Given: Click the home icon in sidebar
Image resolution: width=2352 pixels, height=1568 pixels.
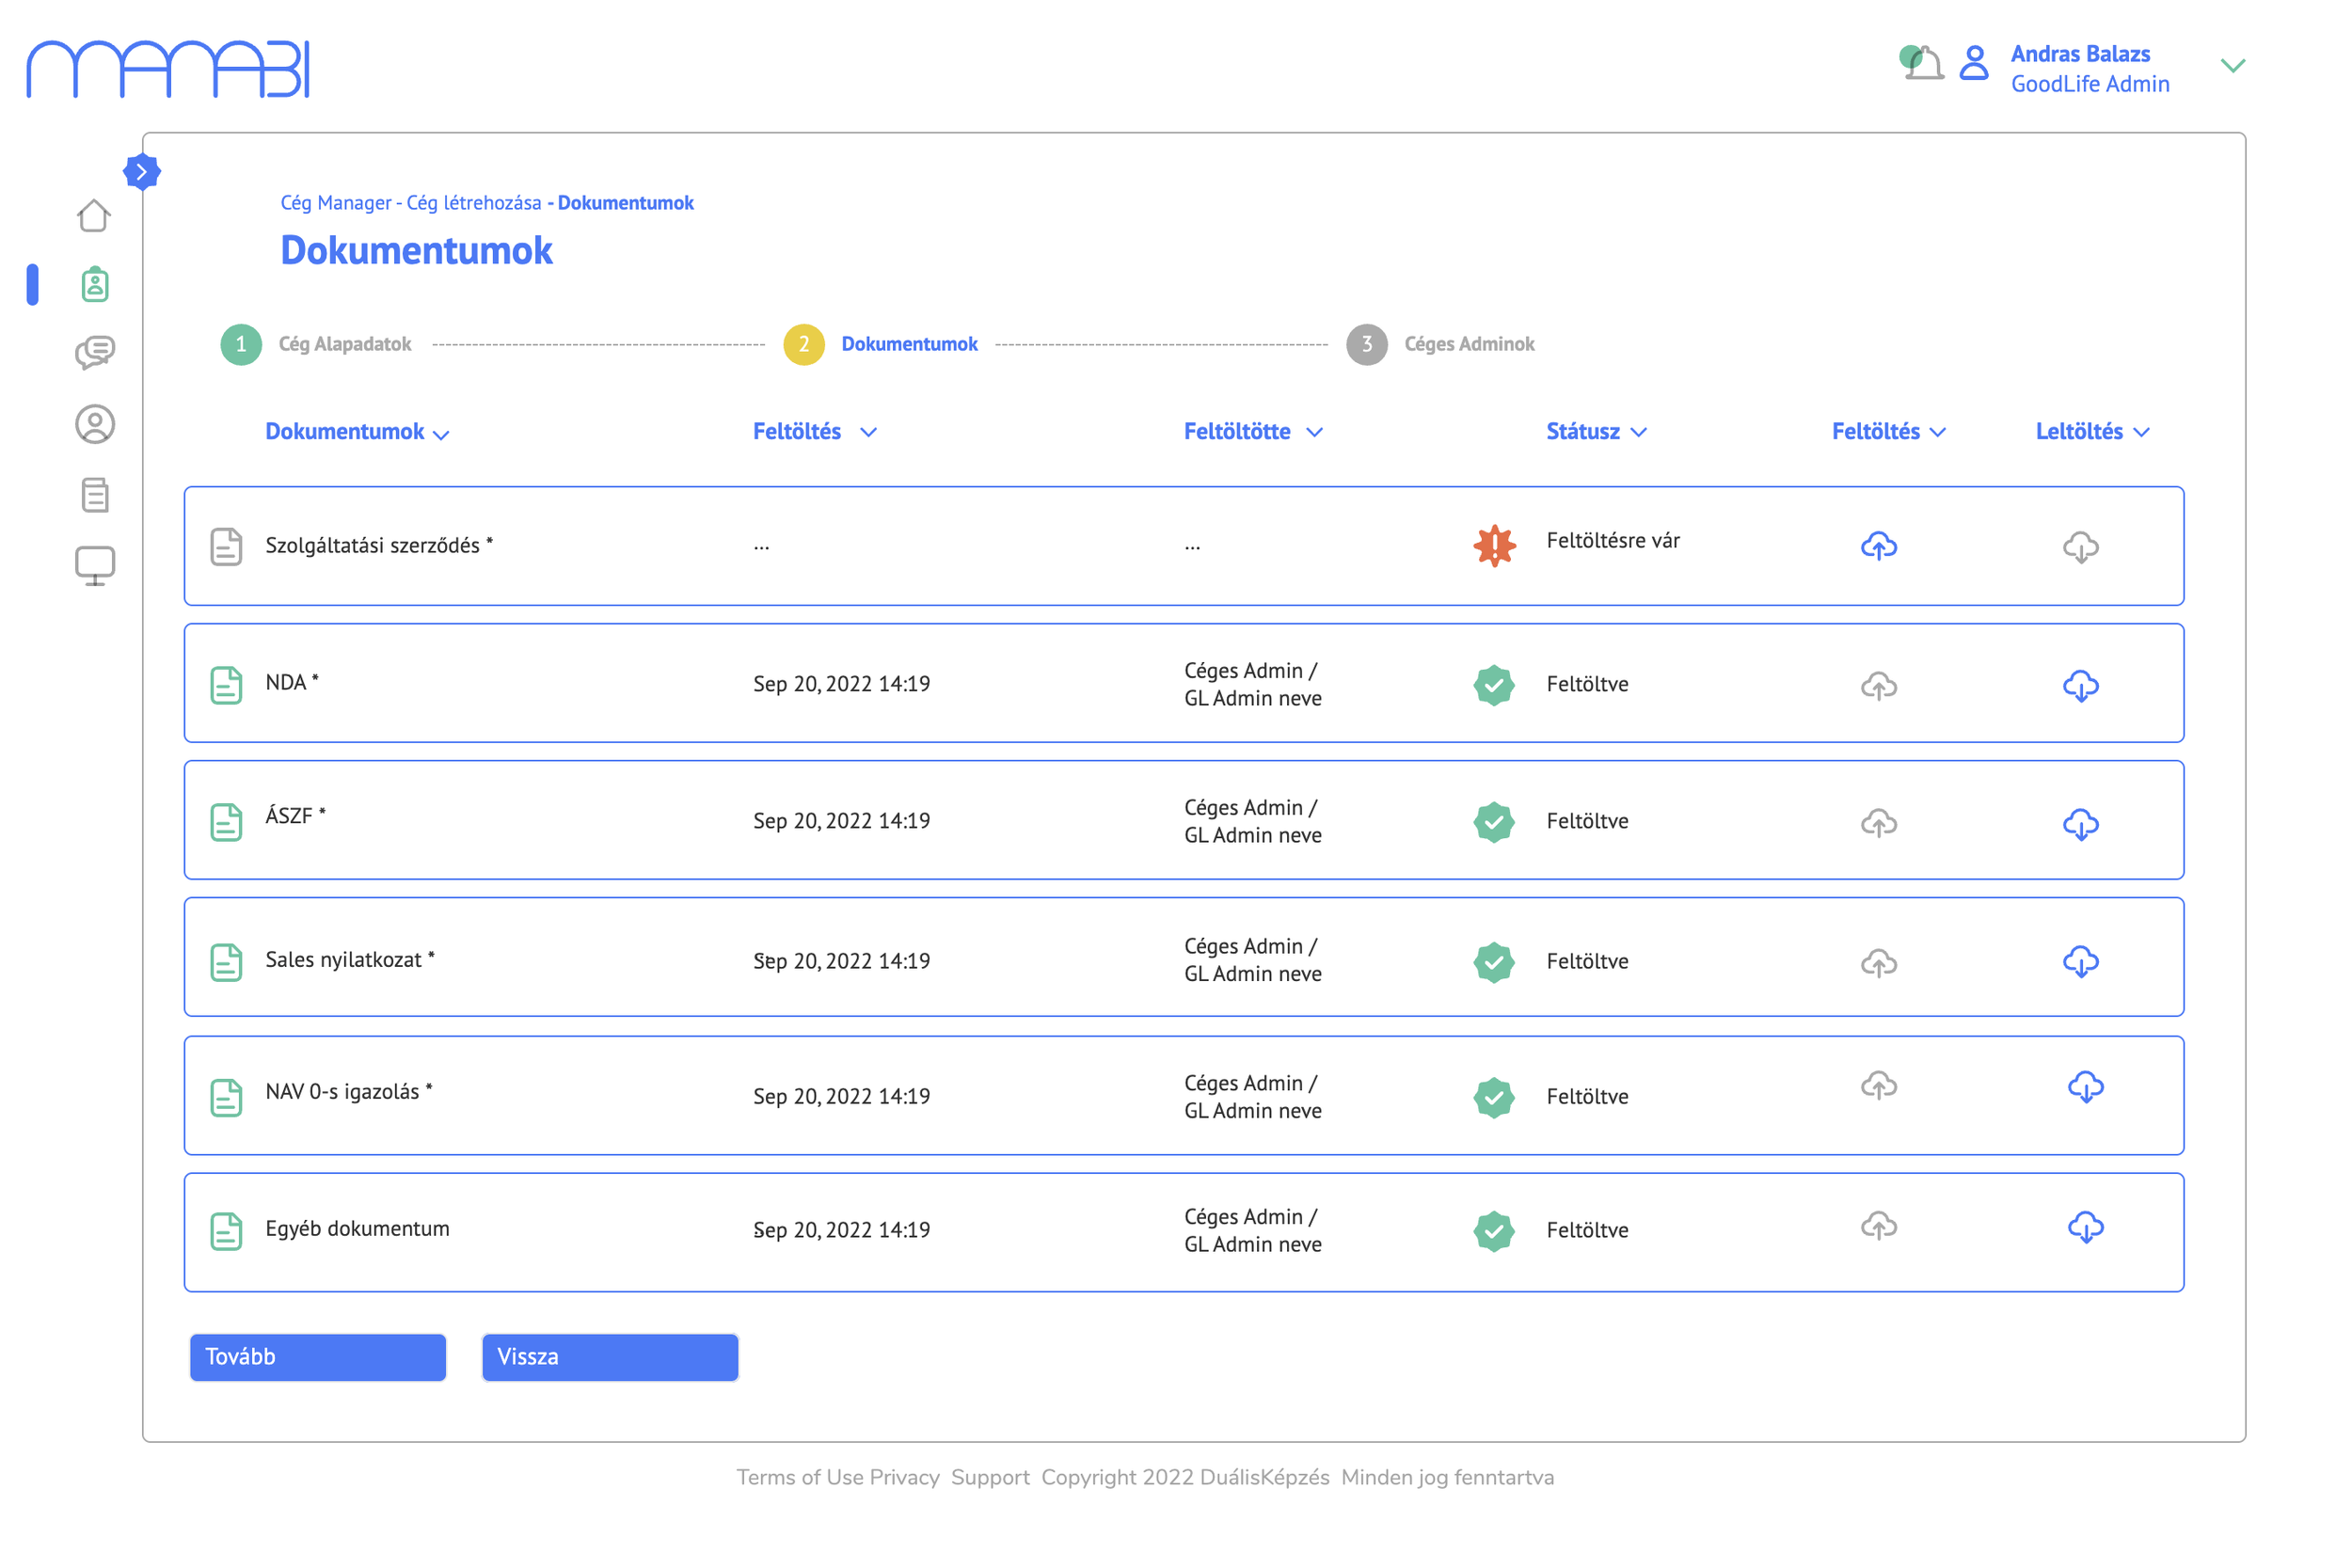Looking at the screenshot, I should (94, 215).
